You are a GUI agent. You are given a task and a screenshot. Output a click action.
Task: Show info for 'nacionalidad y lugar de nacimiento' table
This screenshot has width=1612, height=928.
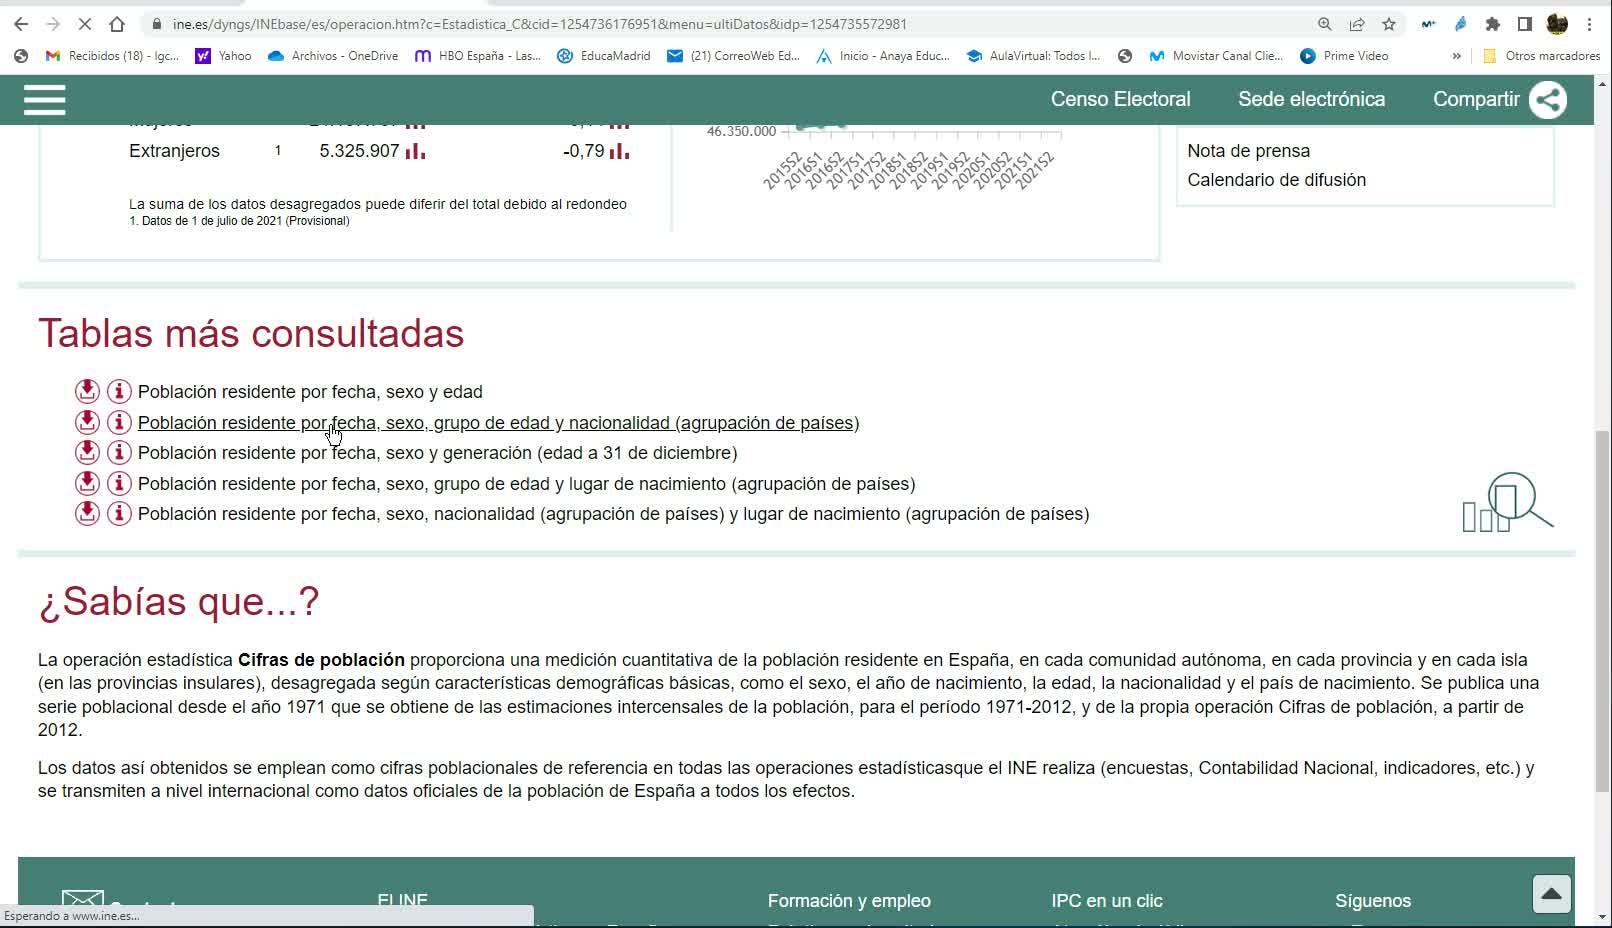[119, 513]
